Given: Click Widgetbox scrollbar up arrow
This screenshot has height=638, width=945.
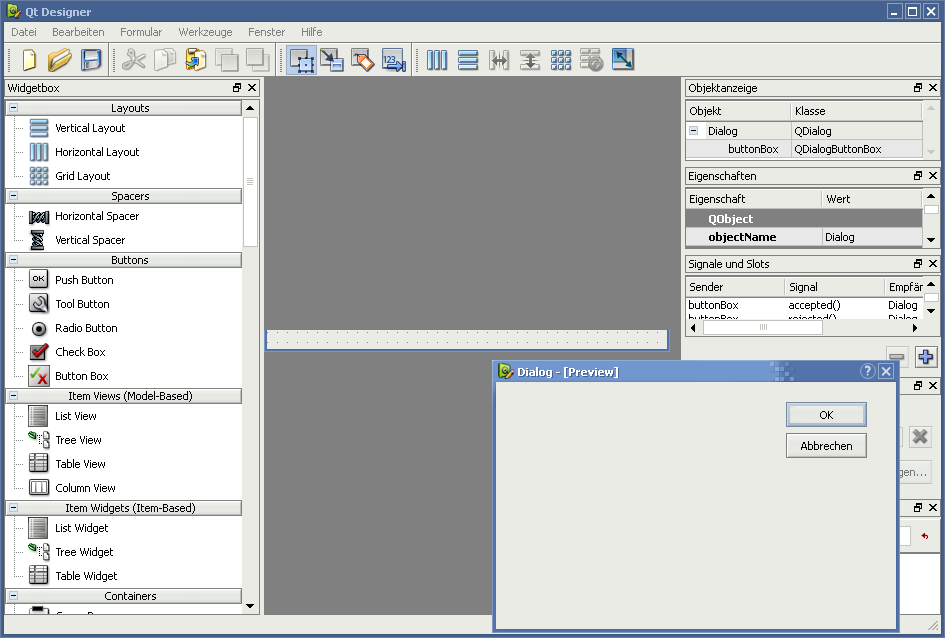Looking at the screenshot, I should coord(250,108).
